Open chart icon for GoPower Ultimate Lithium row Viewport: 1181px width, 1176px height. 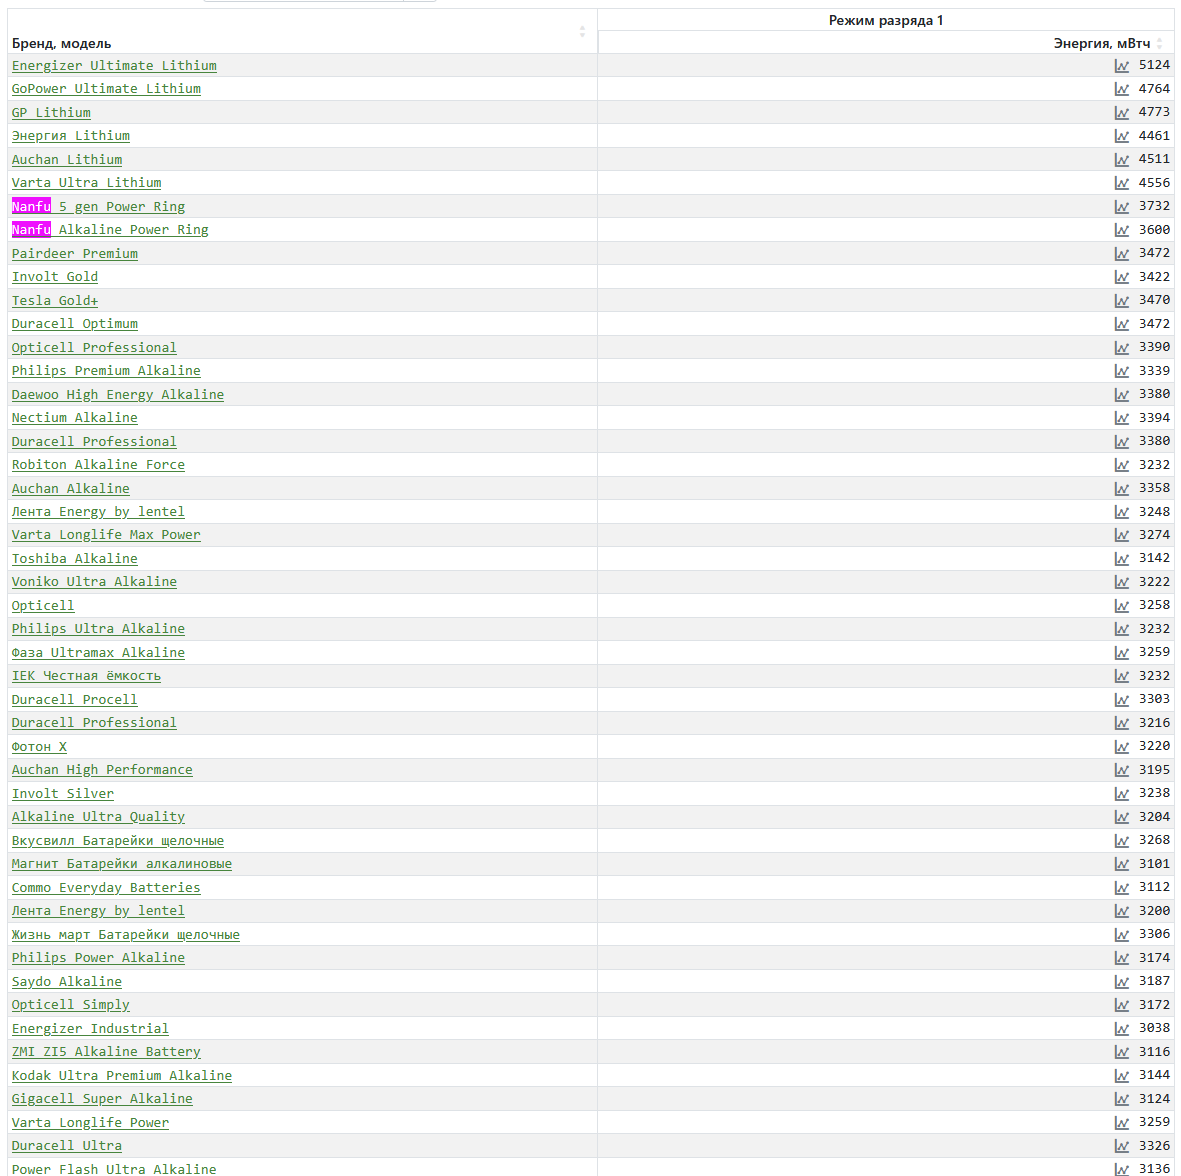click(x=1121, y=89)
